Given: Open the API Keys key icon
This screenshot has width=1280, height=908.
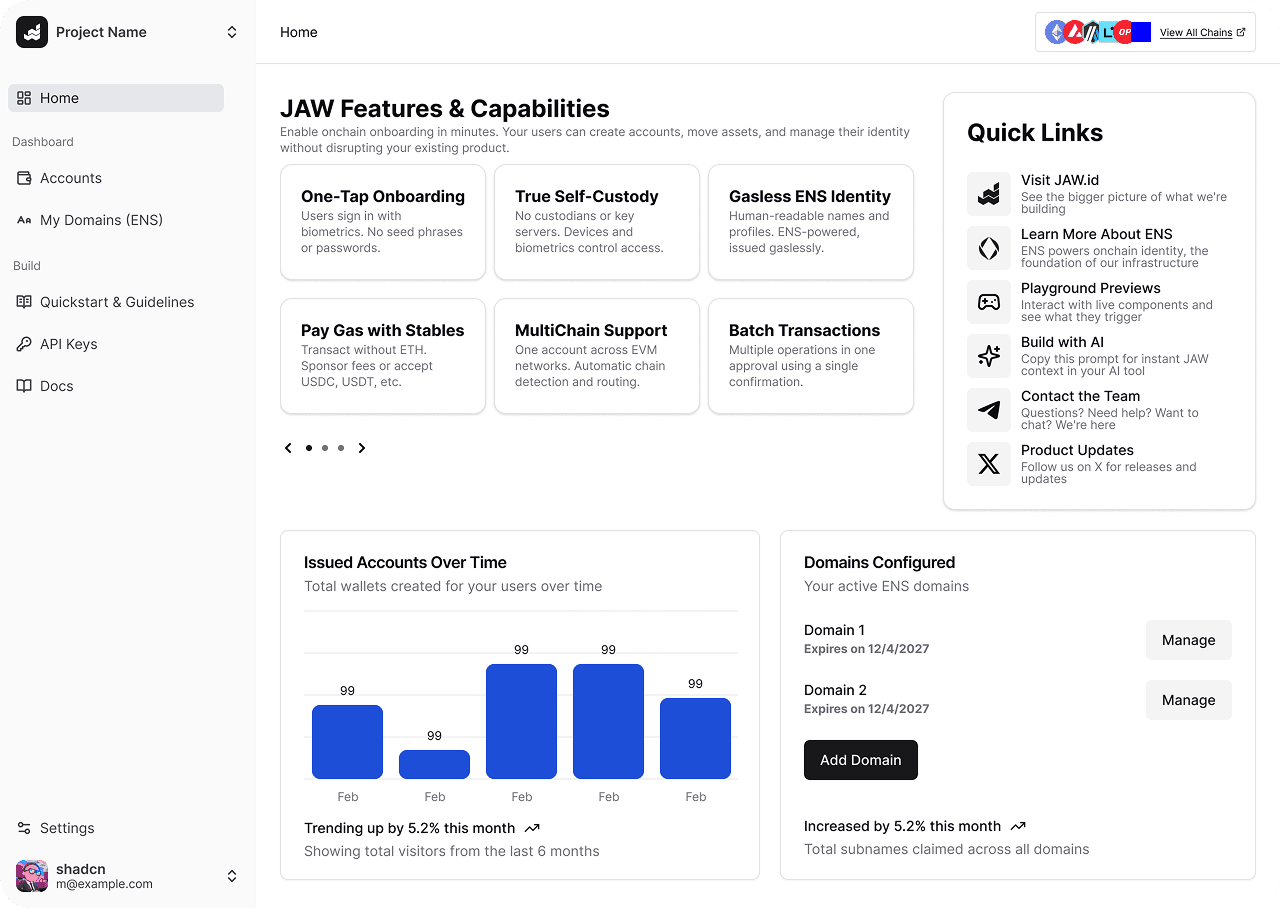Looking at the screenshot, I should [22, 344].
